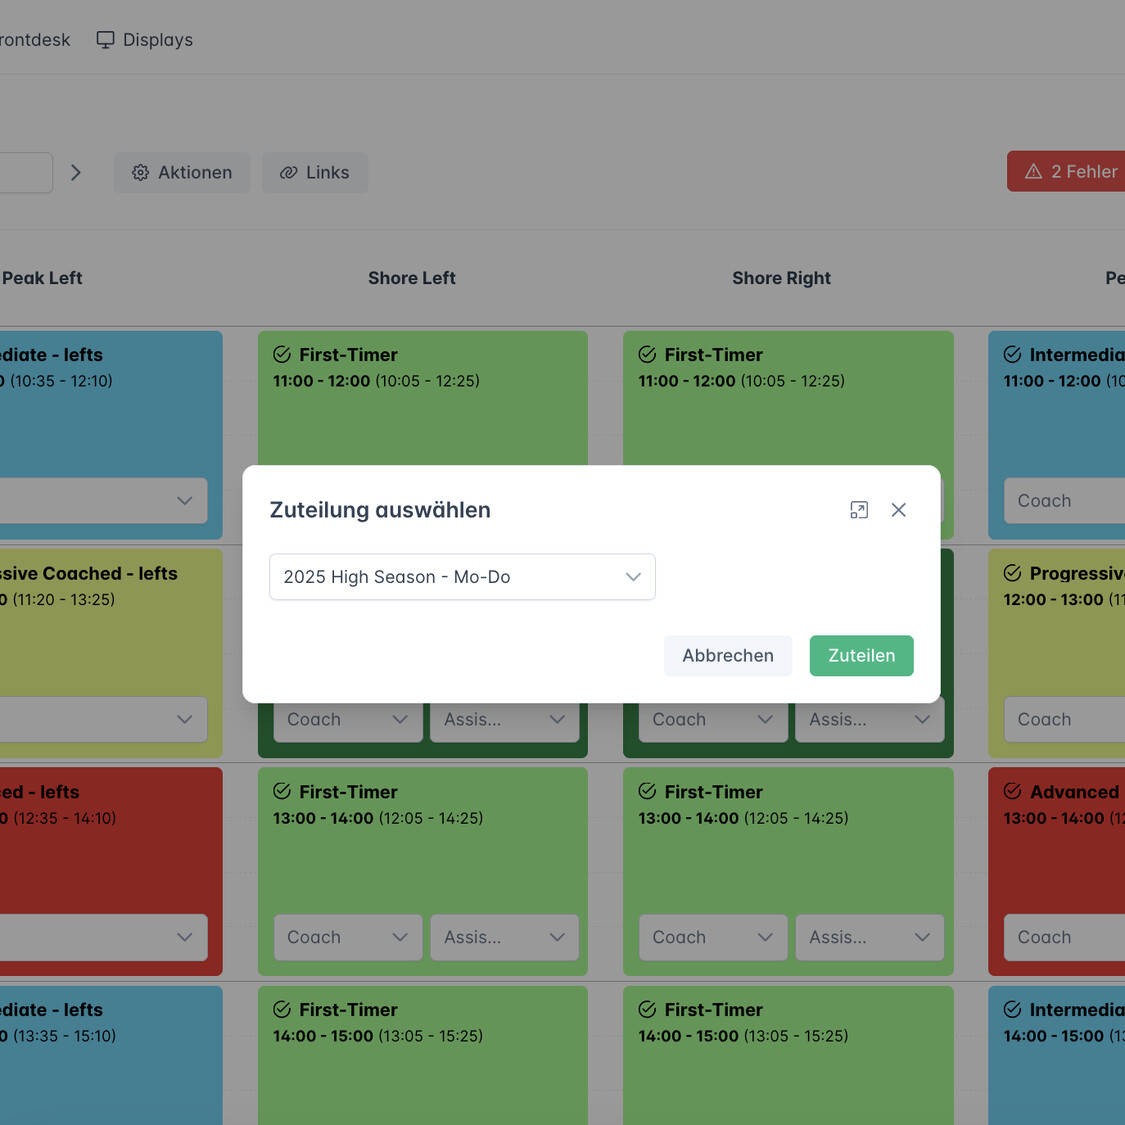Expand Assistant dropdown for Shore Right 13:00 session
Viewport: 1125px width, 1125px height.
pos(869,938)
